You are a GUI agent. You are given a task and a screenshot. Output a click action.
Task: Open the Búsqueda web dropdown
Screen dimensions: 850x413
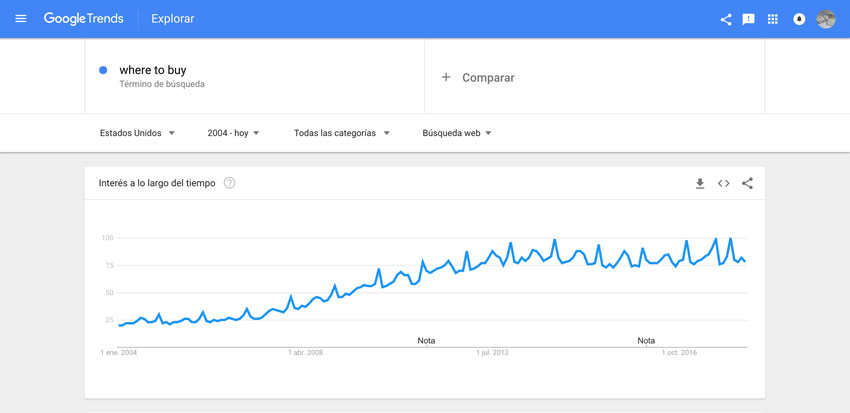coord(456,133)
